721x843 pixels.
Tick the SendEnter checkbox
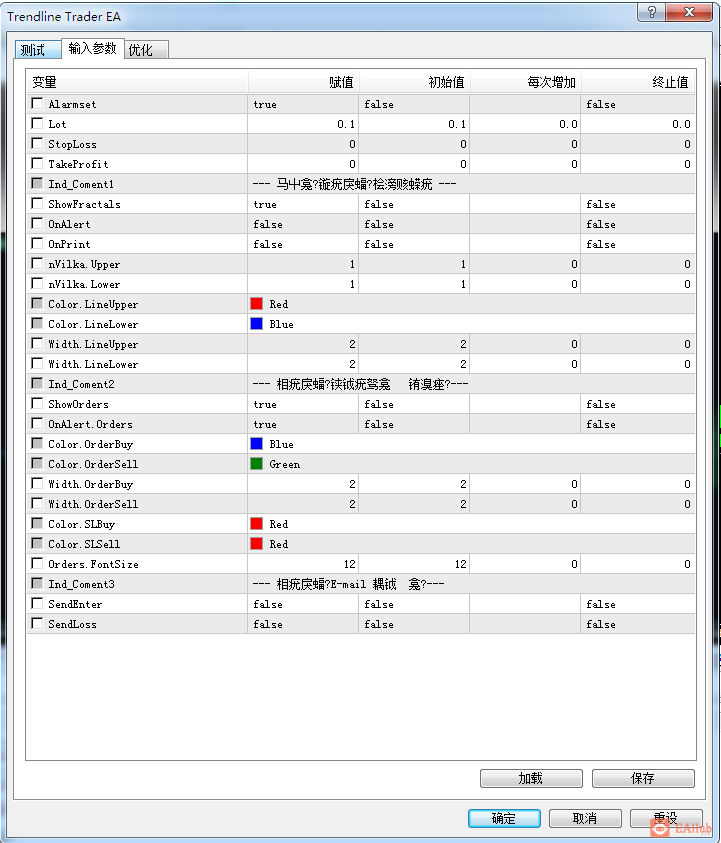(x=37, y=603)
